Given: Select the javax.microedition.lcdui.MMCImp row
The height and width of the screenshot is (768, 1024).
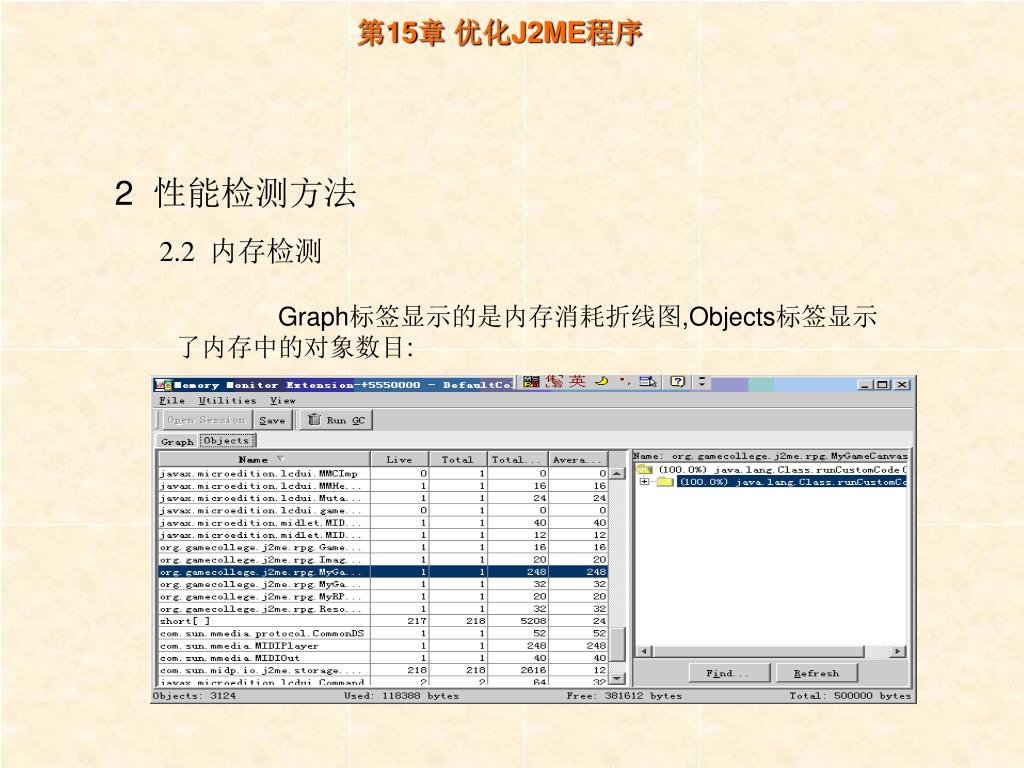Looking at the screenshot, I should click(x=383, y=473).
